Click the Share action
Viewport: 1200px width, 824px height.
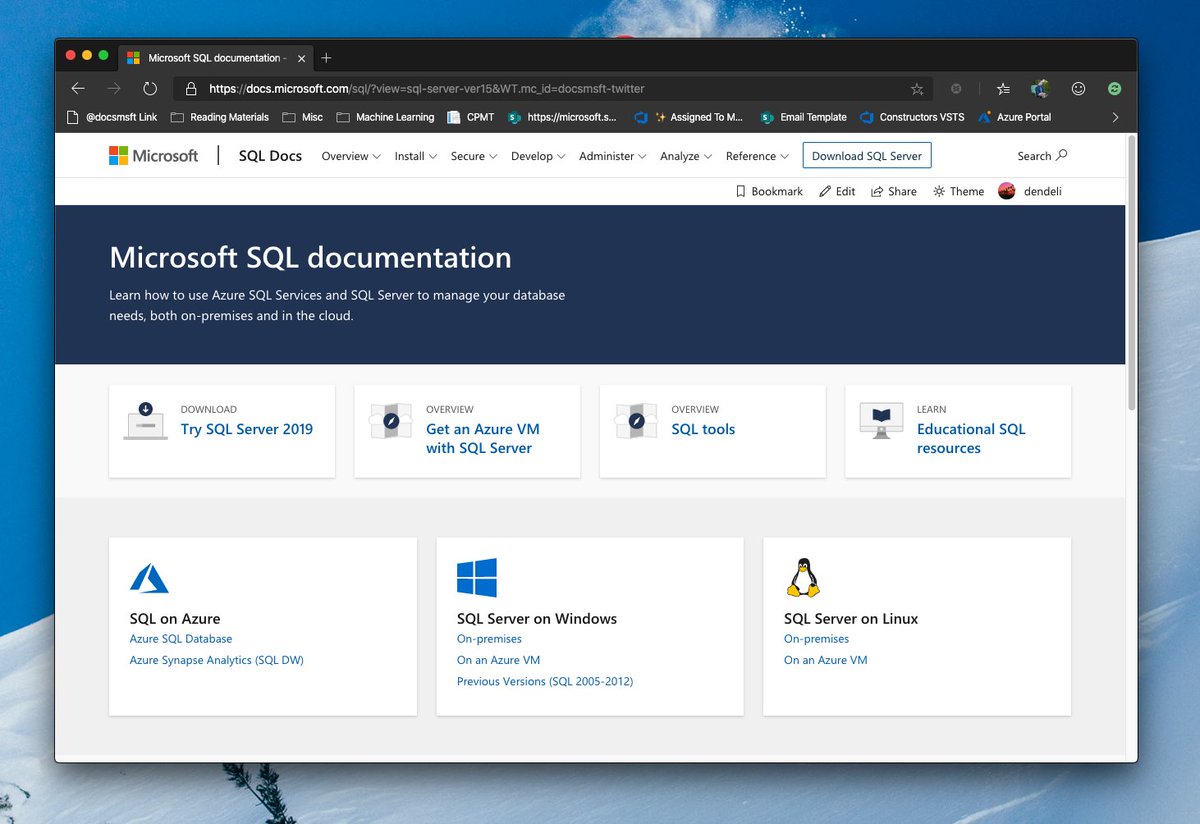[x=893, y=191]
